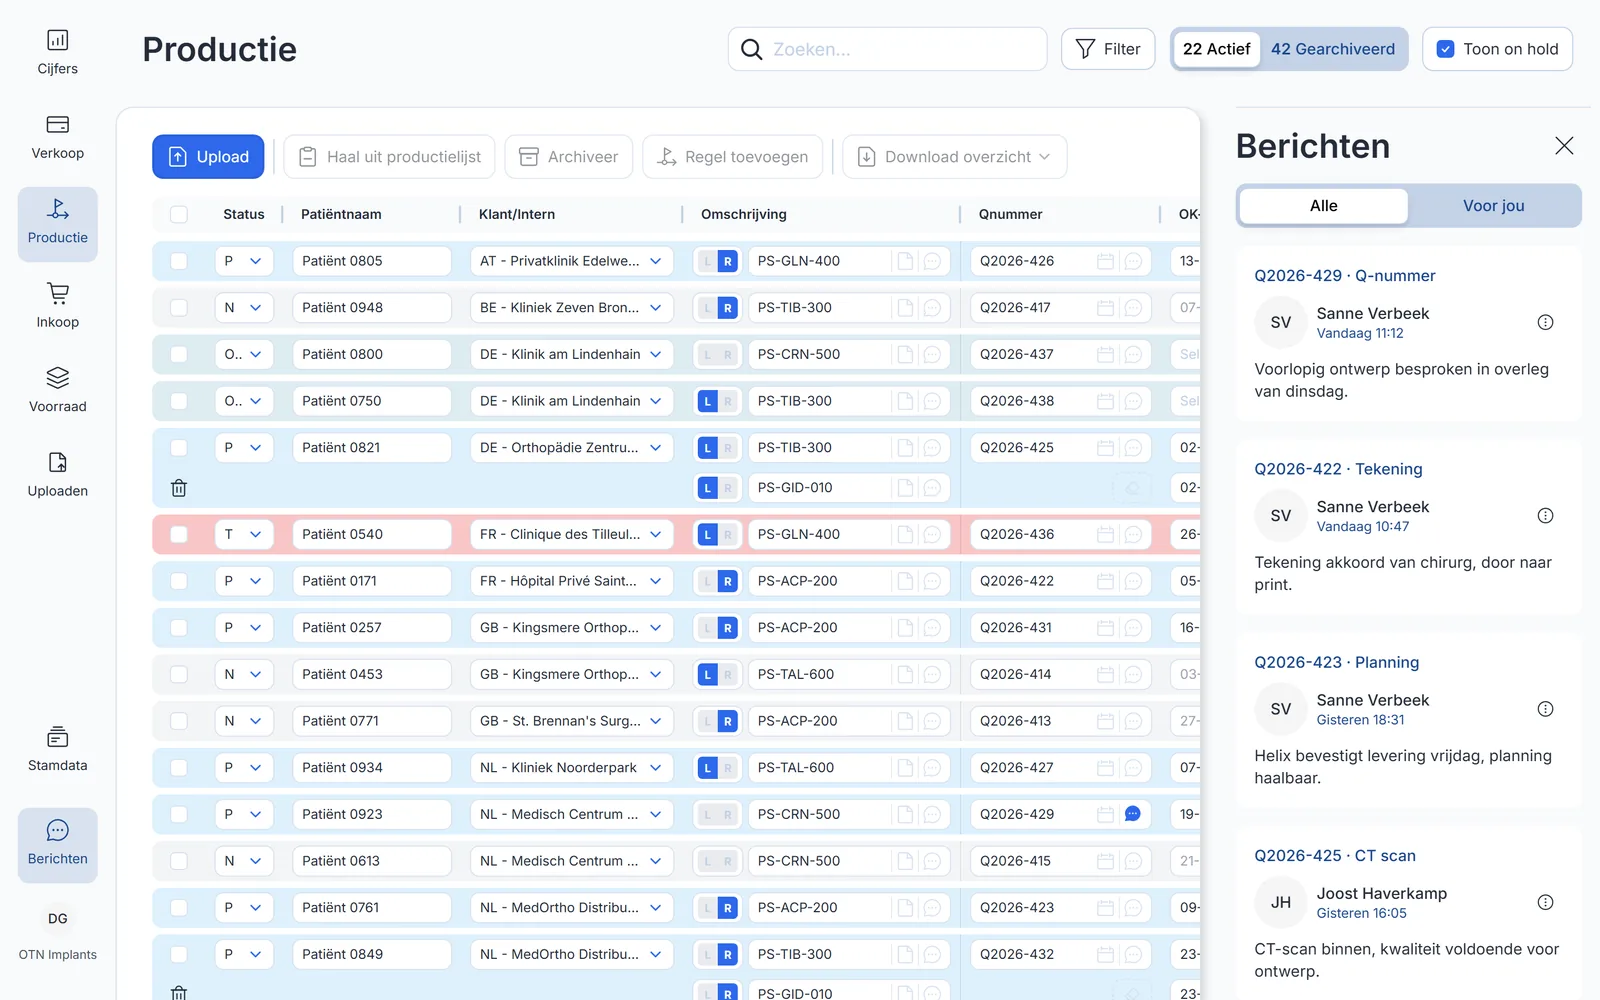Open the Voorraad sidebar section
The height and width of the screenshot is (1000, 1600).
(x=57, y=391)
